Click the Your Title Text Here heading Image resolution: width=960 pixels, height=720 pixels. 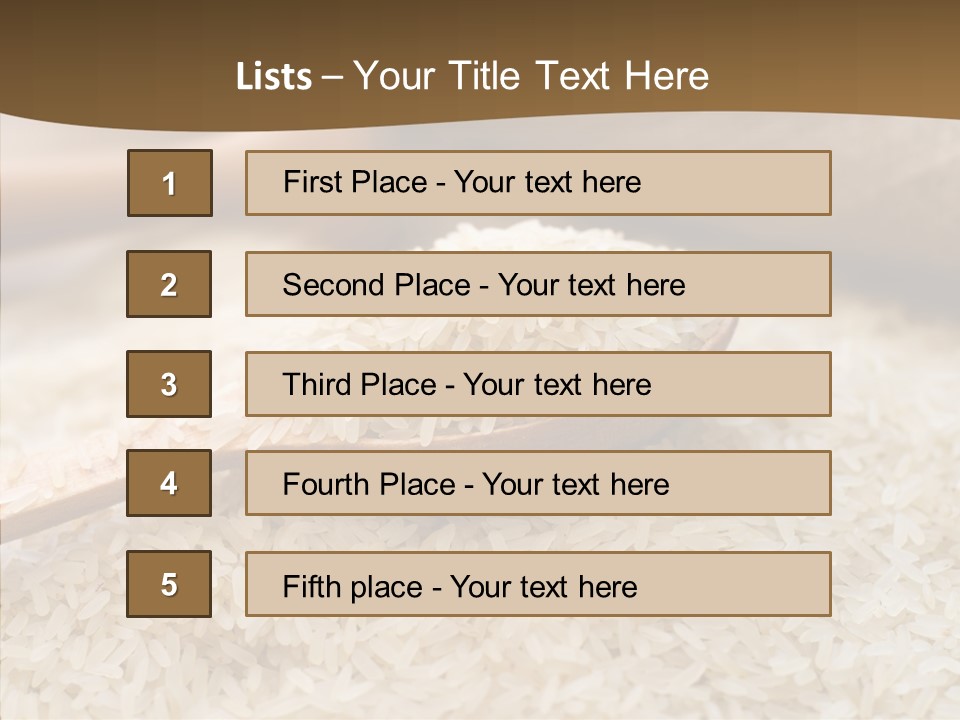531,76
